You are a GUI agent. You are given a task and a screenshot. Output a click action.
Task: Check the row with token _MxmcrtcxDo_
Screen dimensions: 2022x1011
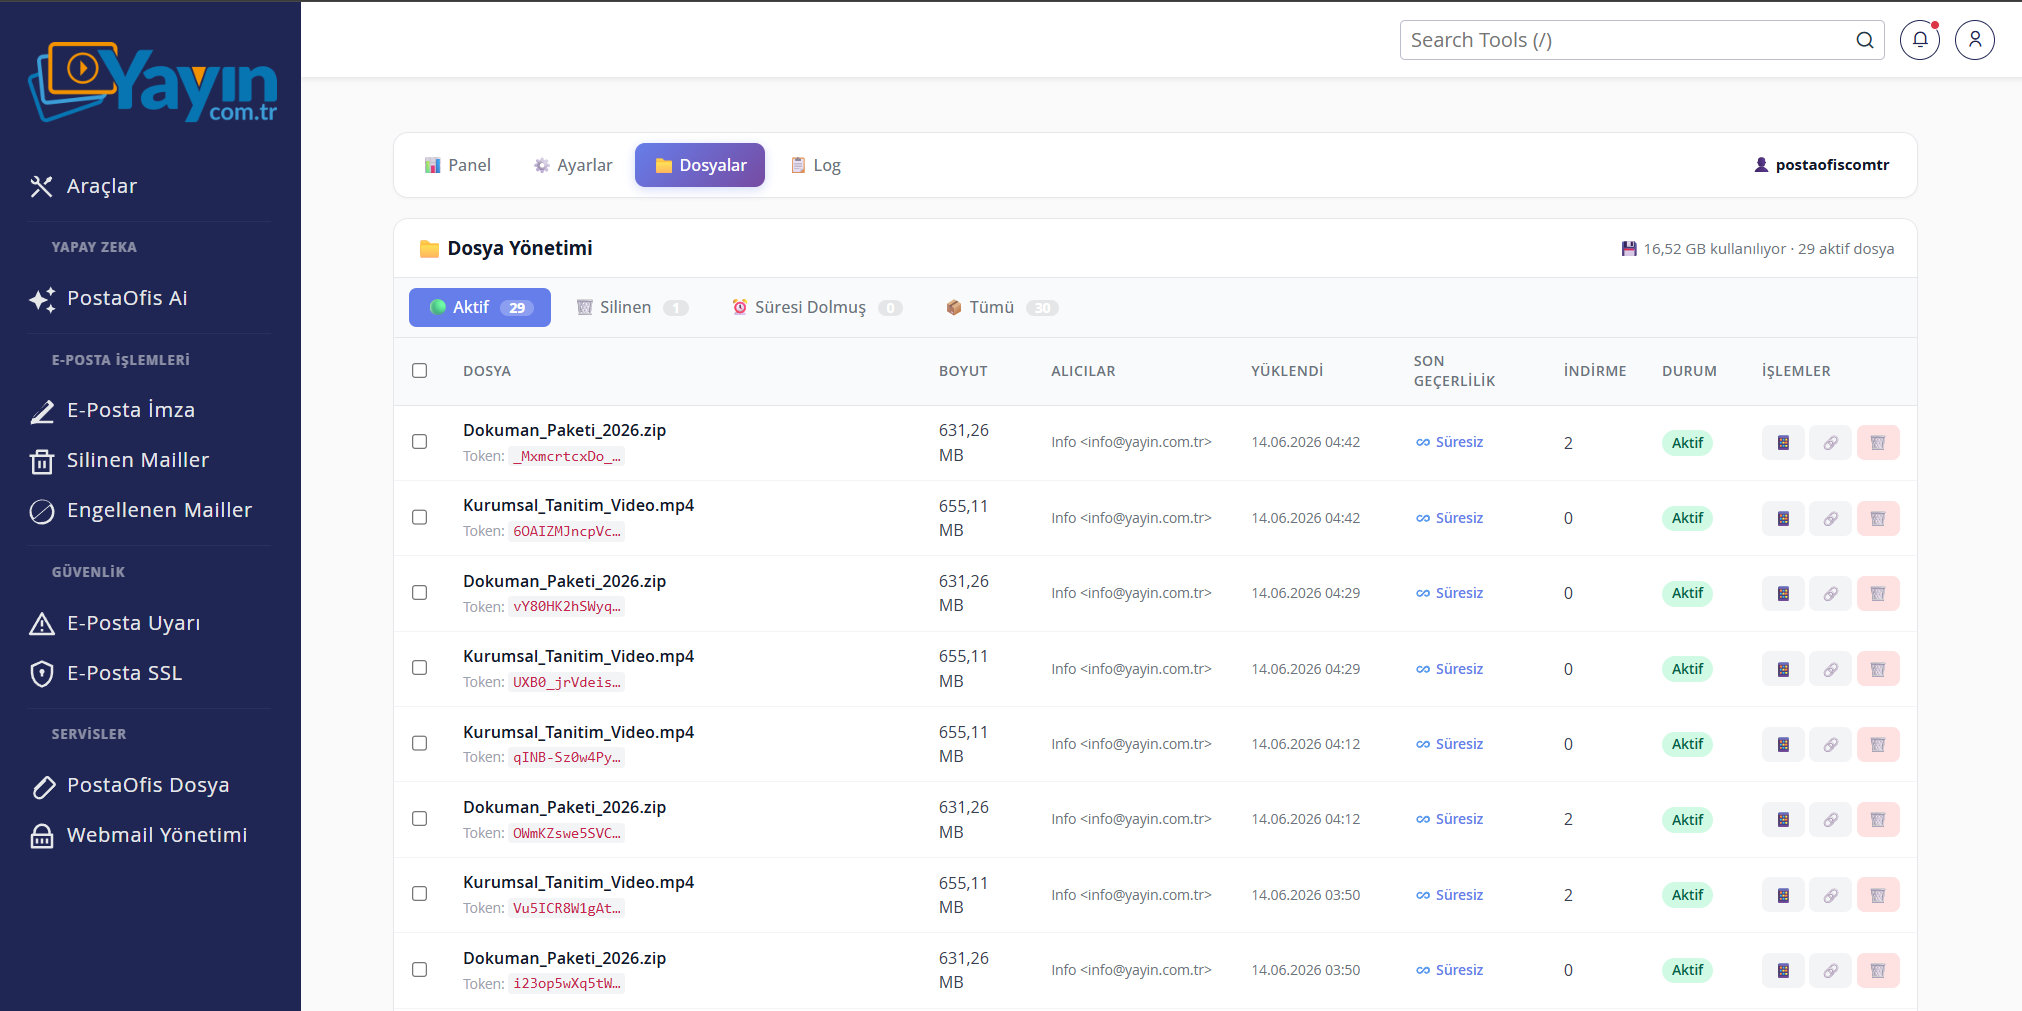click(x=420, y=442)
